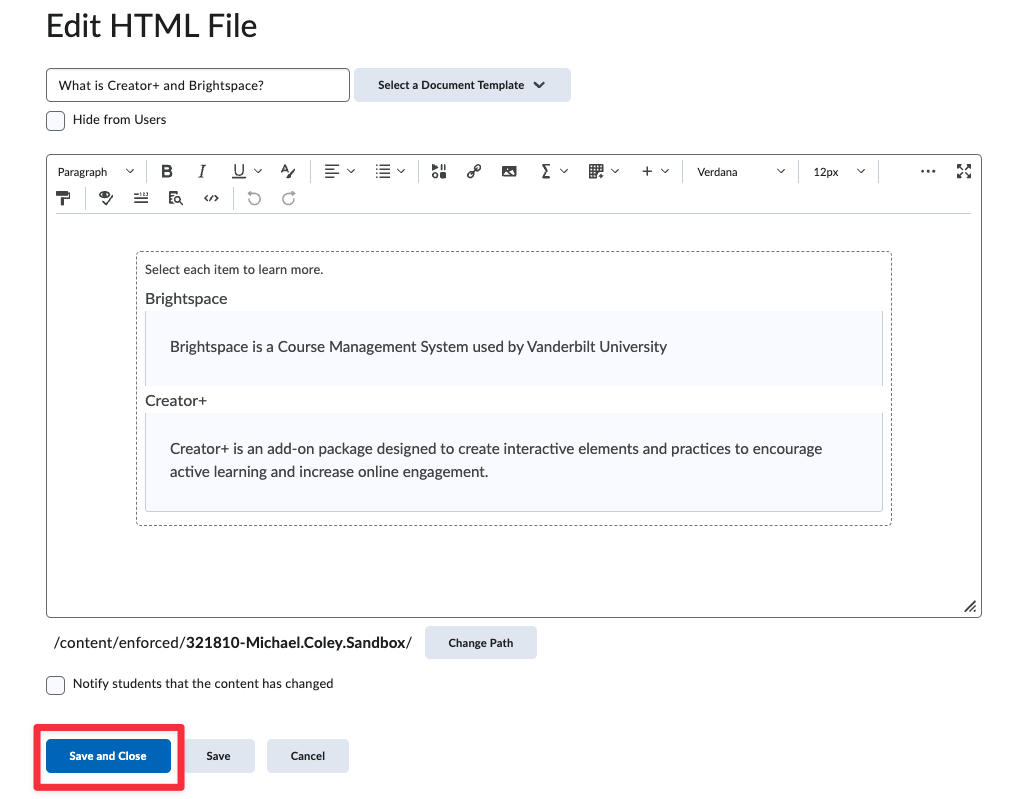Check the Hide from Users checkbox
1015x799 pixels.
click(x=56, y=120)
